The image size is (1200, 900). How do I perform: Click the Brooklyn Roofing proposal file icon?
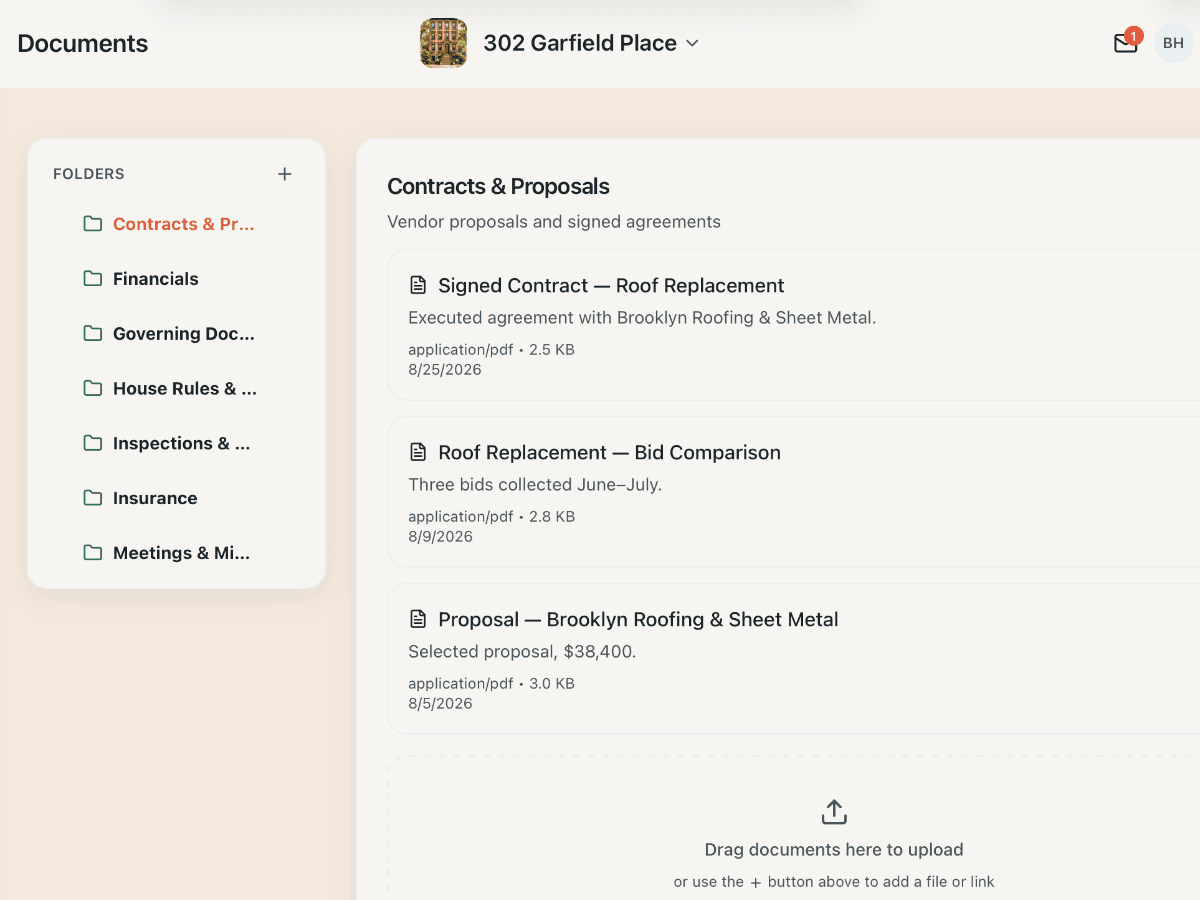tap(418, 620)
